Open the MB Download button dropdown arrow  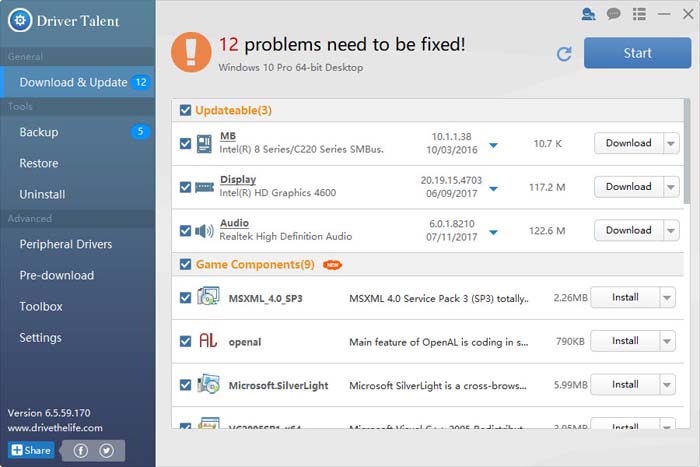(x=671, y=143)
